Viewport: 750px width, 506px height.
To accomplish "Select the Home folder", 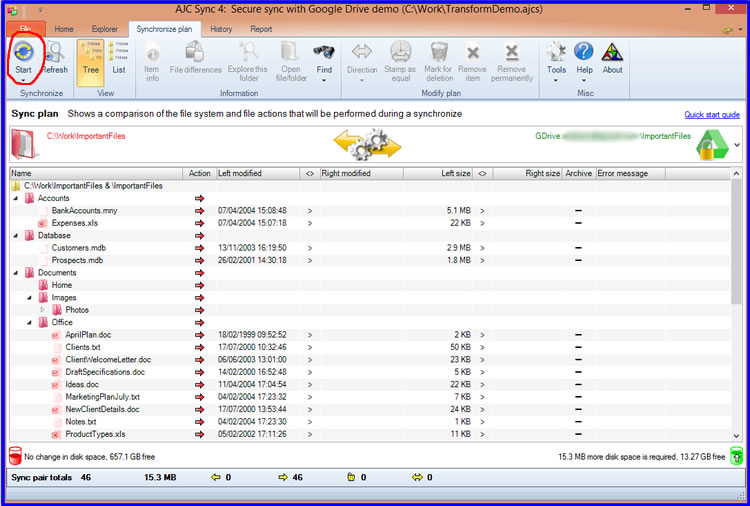I will tap(62, 285).
